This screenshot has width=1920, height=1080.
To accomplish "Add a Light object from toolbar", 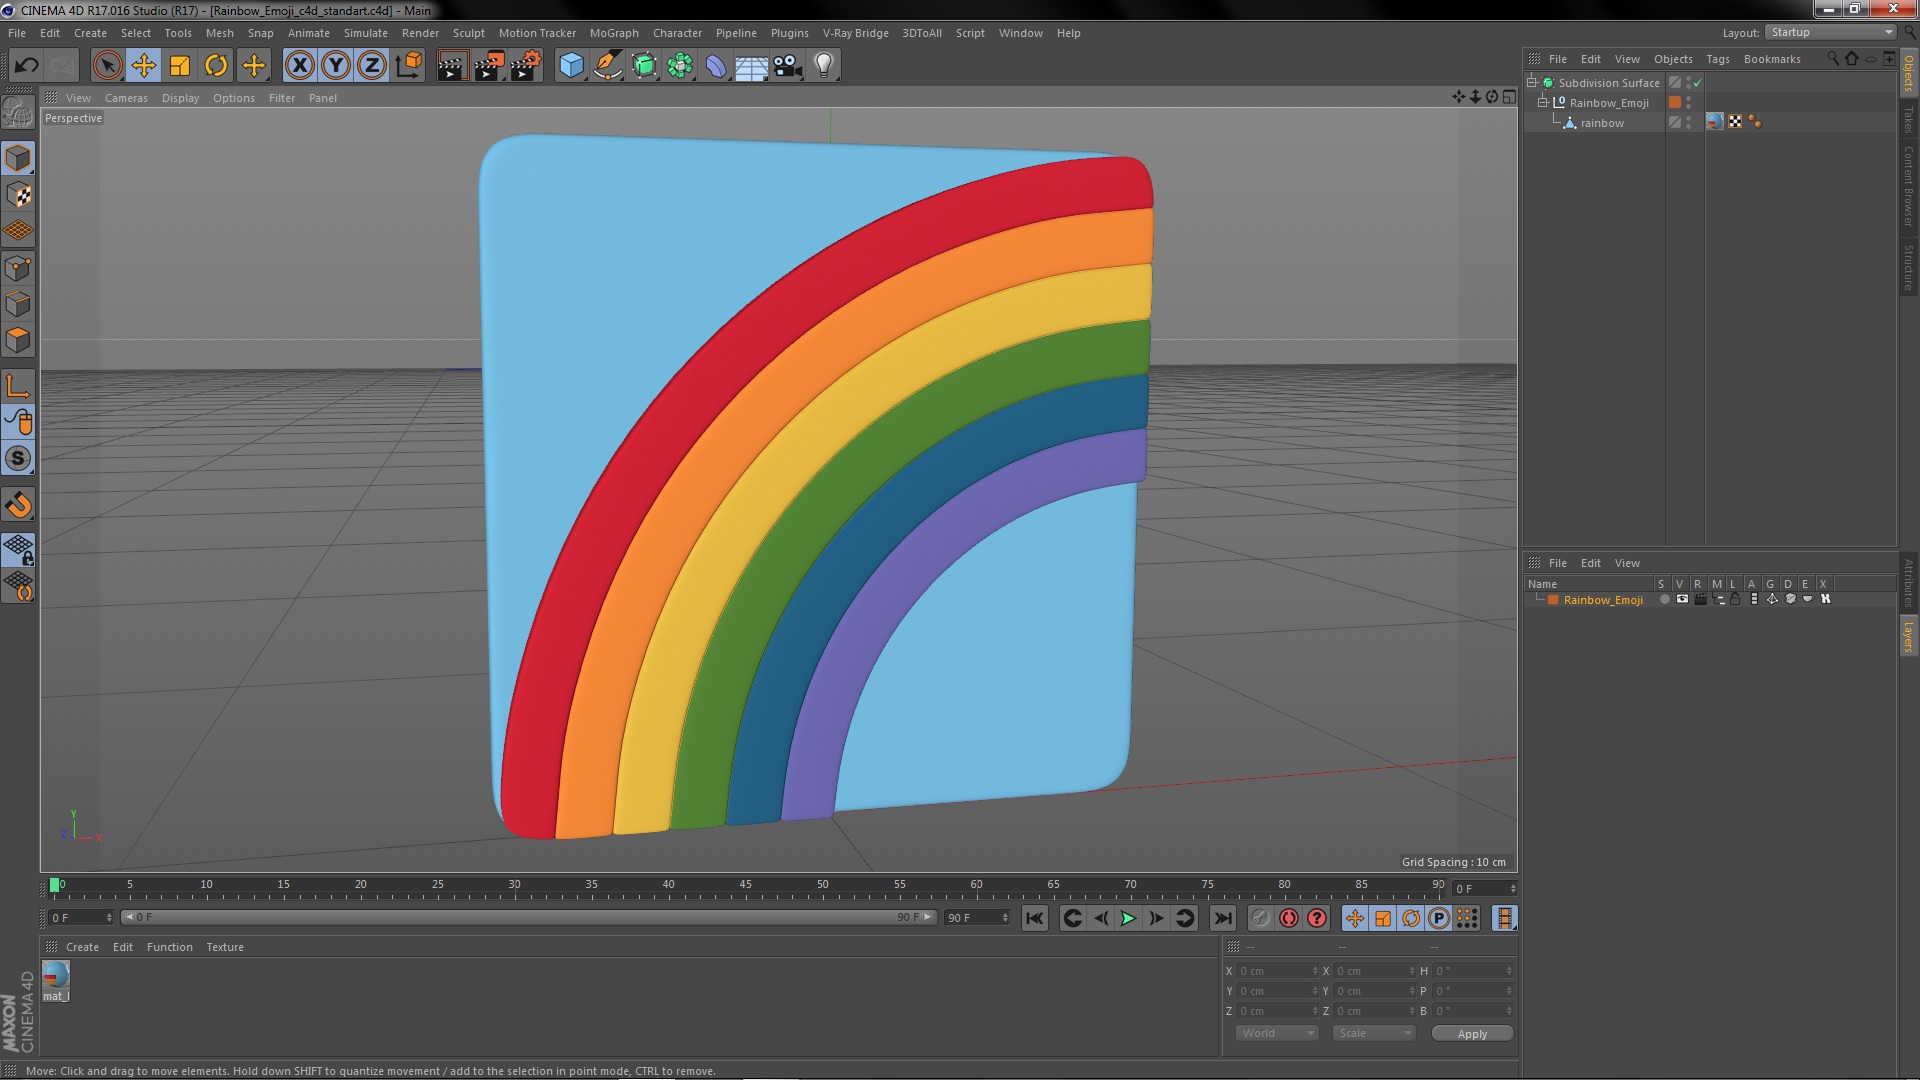I will pyautogui.click(x=824, y=66).
